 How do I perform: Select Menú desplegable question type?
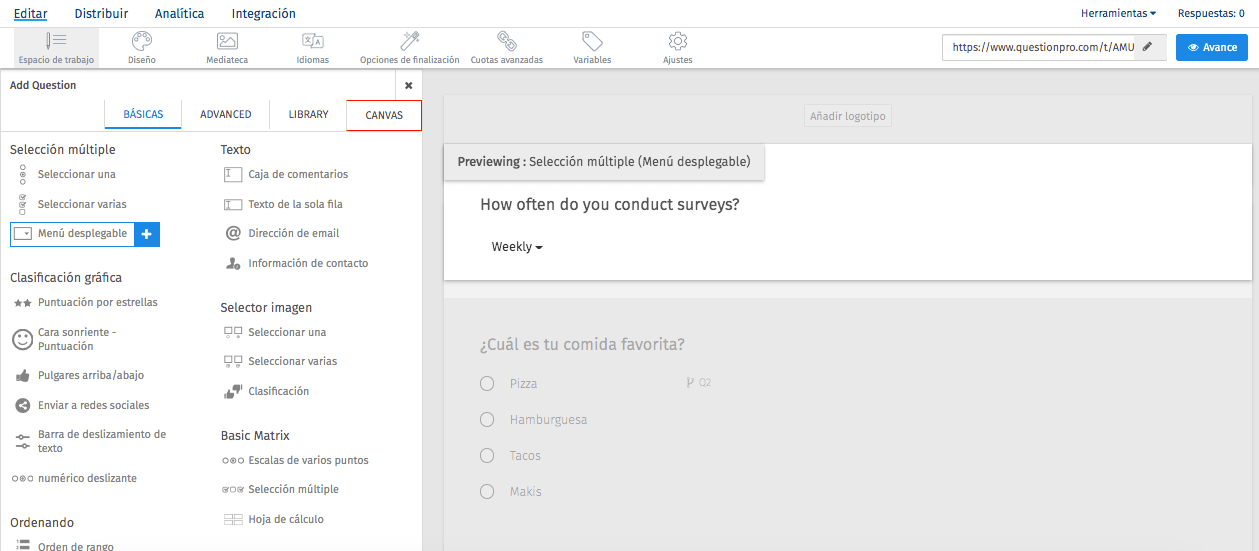tap(82, 234)
